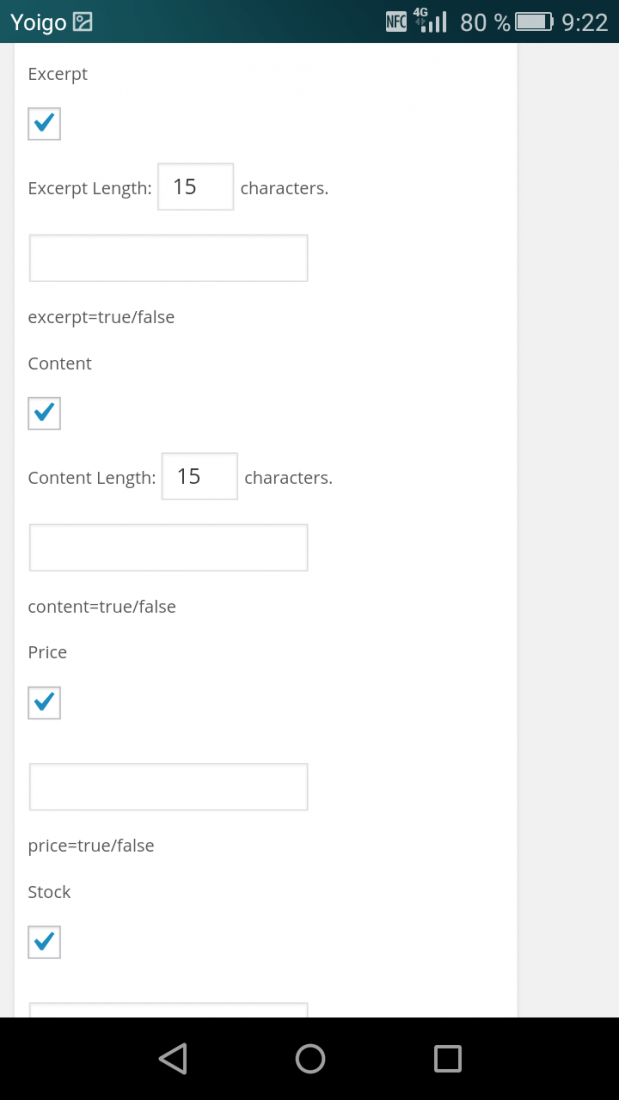Toggle the Stock checkbox
Image resolution: width=619 pixels, height=1100 pixels.
pyautogui.click(x=44, y=941)
